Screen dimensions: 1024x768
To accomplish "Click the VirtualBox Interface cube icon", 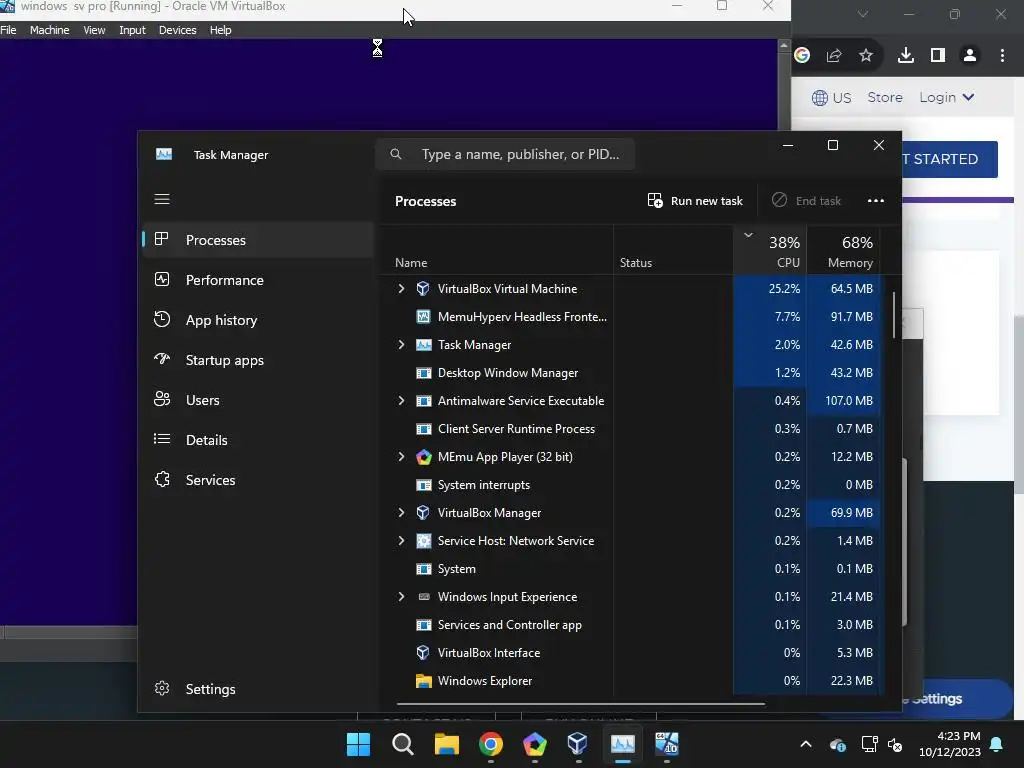I will [x=423, y=652].
